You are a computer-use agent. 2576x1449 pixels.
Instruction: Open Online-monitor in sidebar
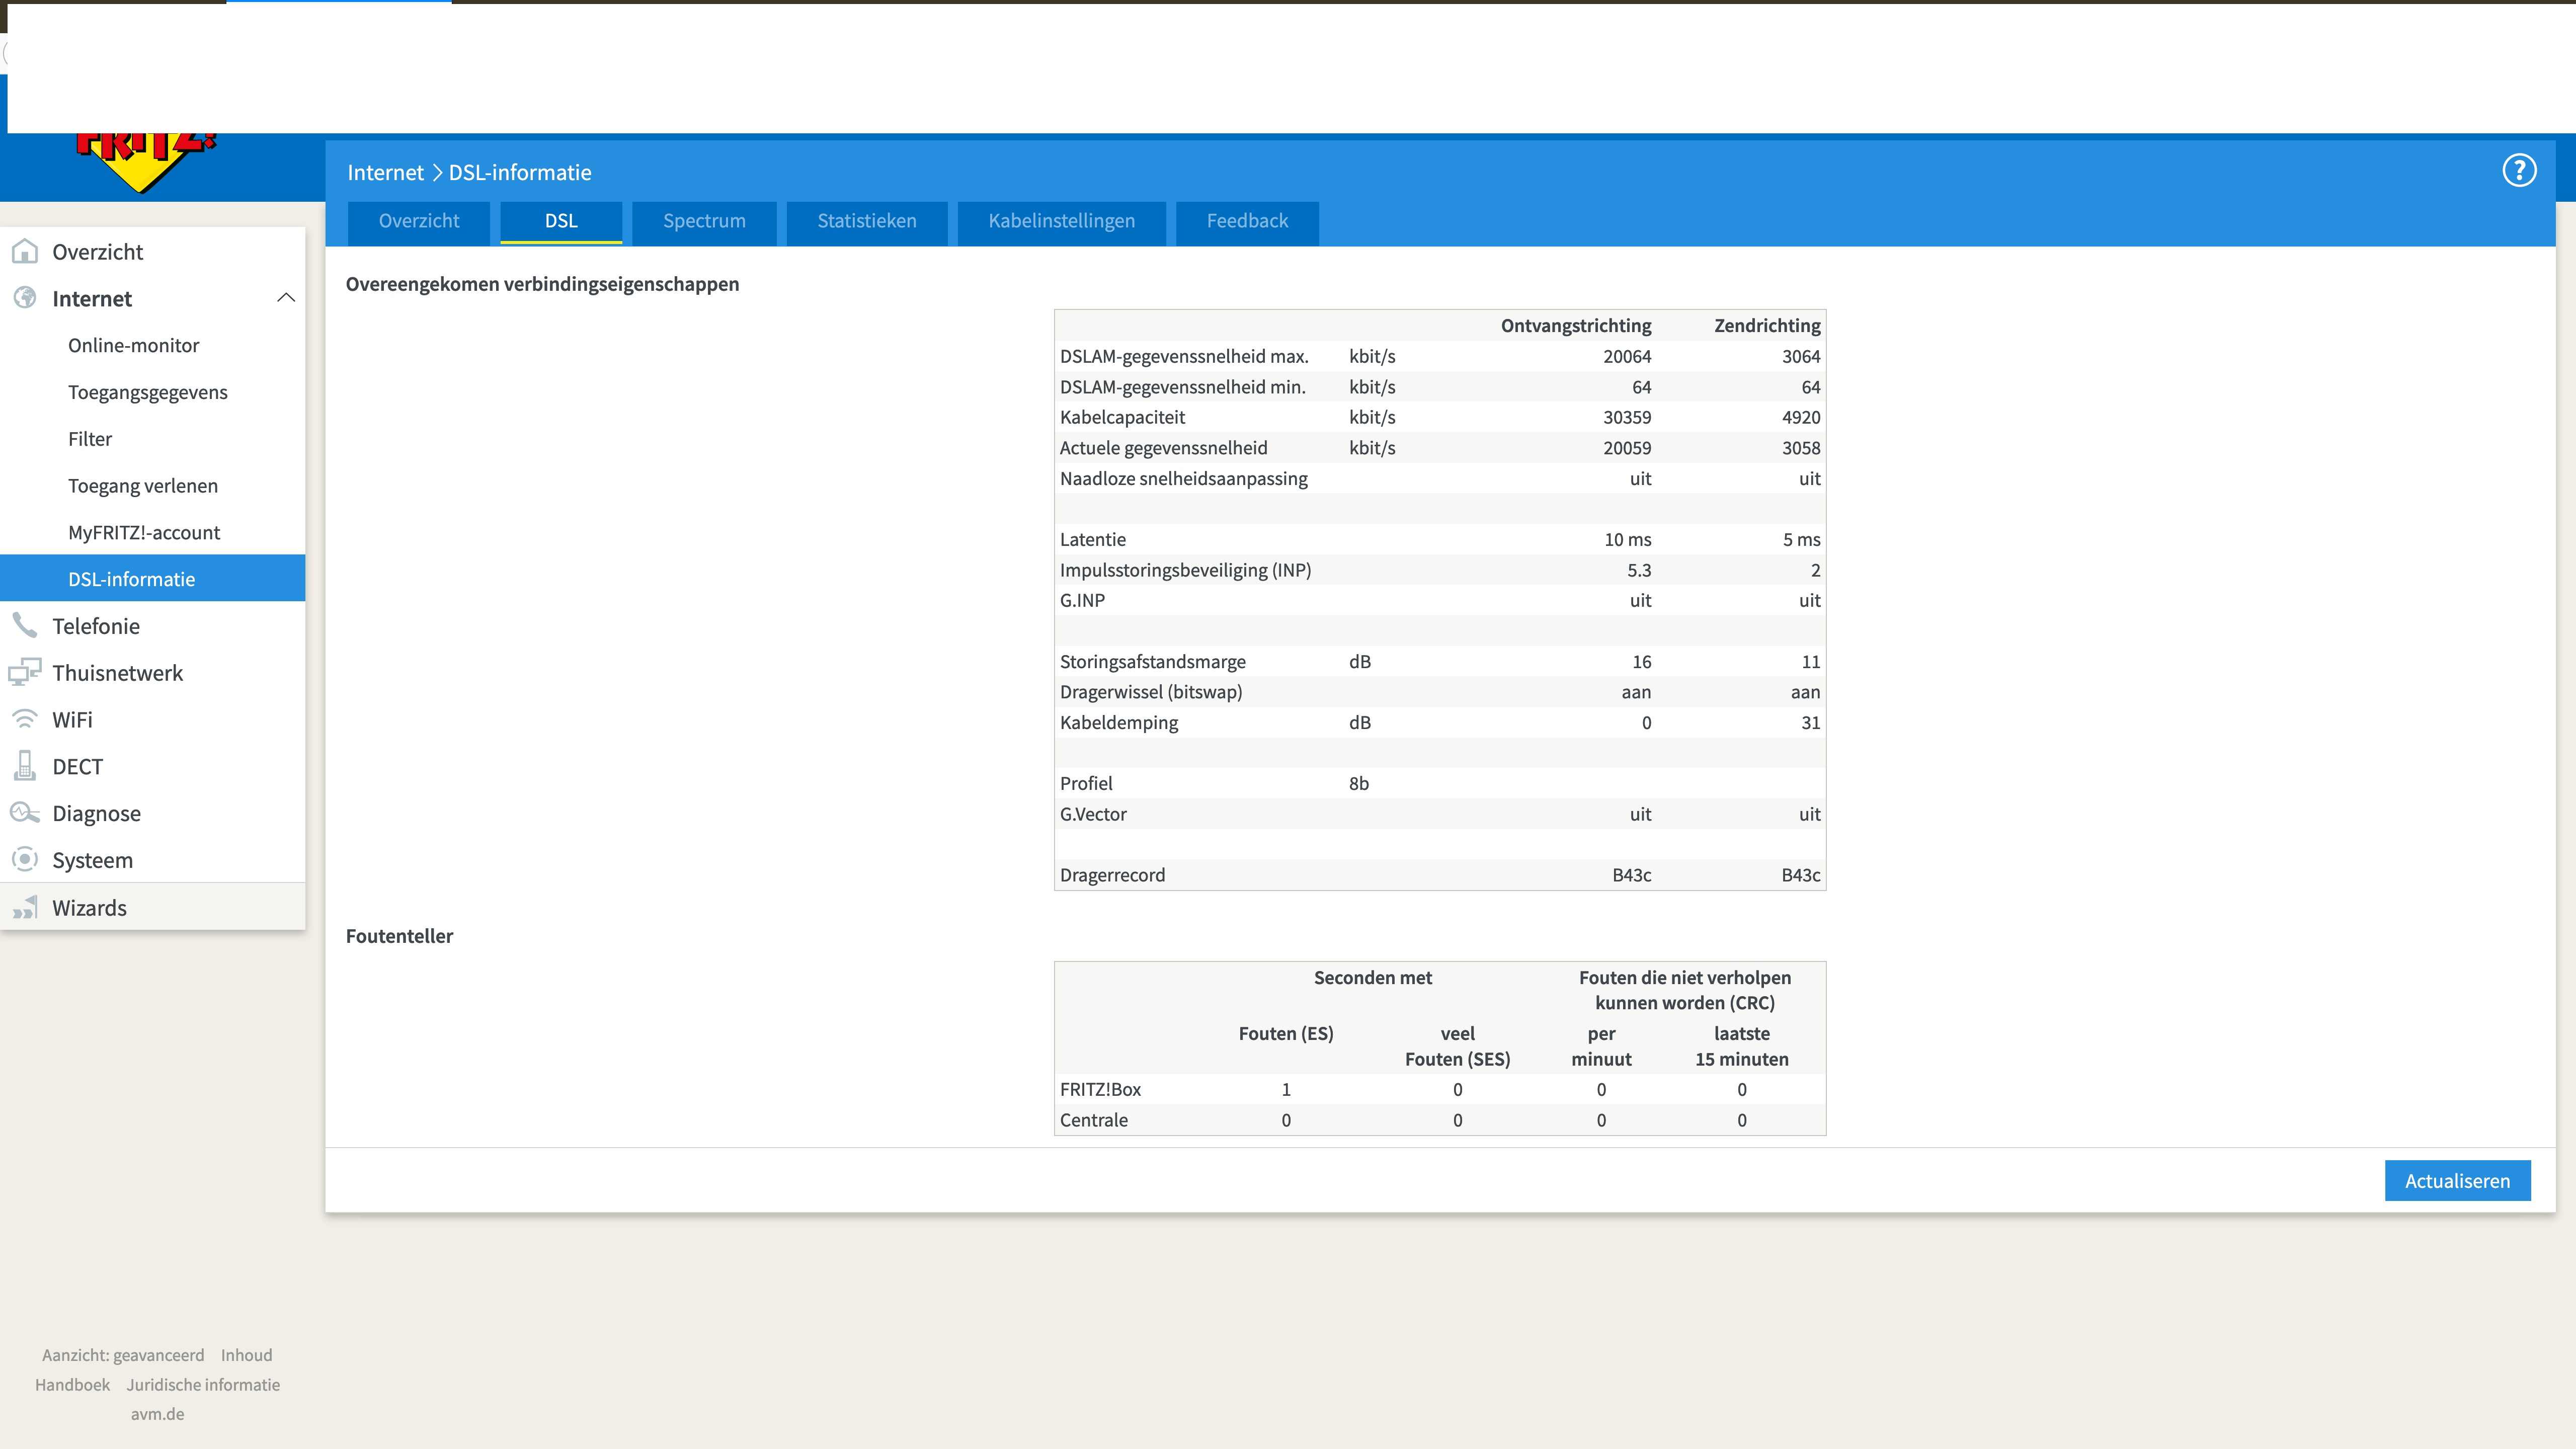pos(133,345)
